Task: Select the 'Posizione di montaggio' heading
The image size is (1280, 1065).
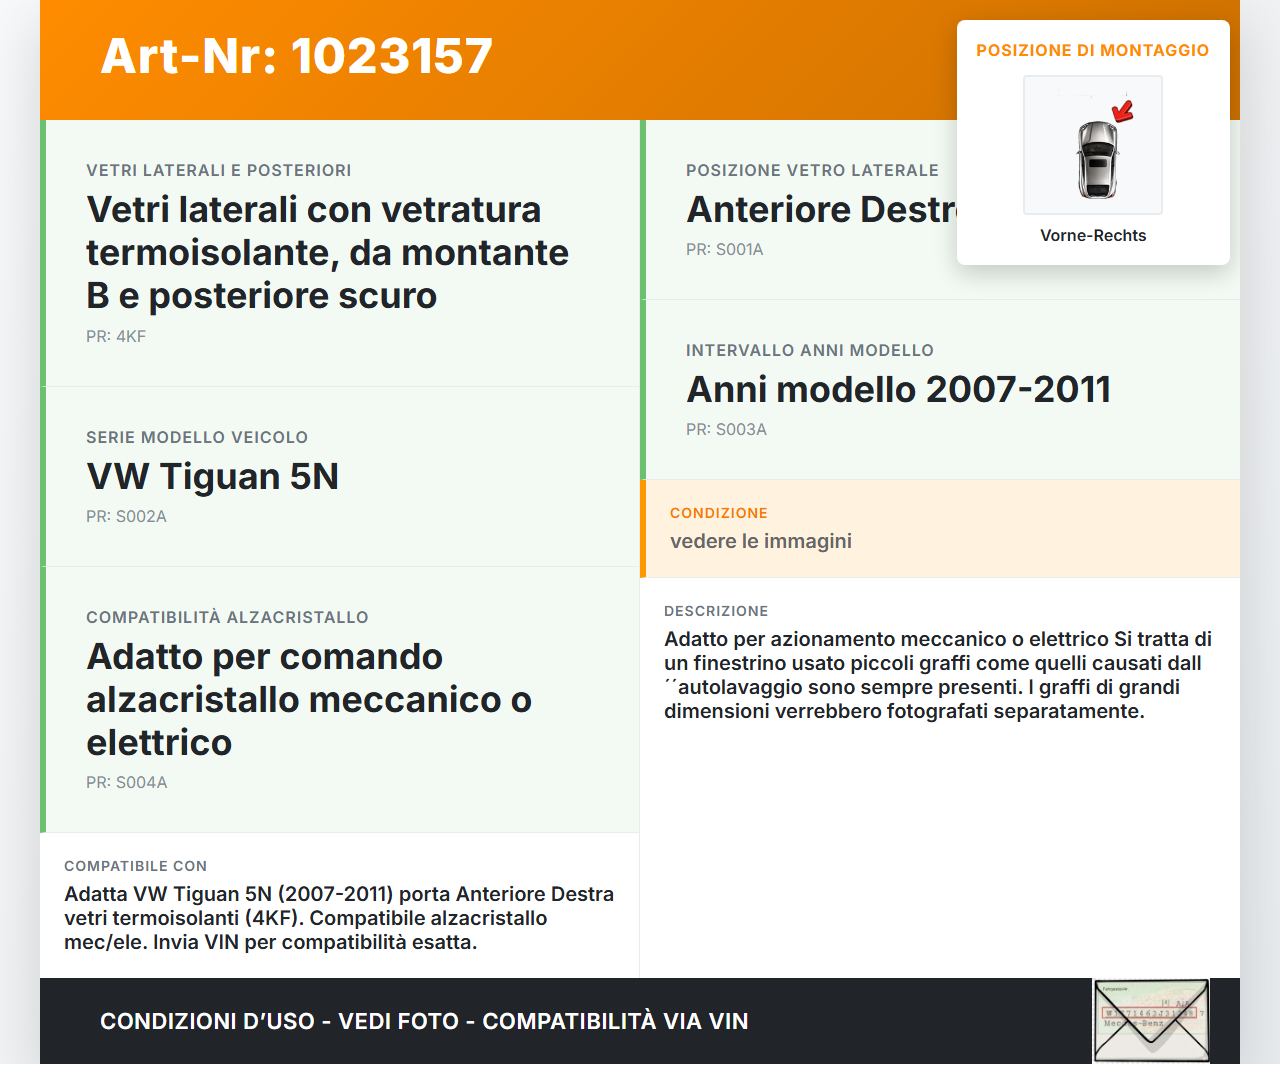Action: click(1092, 50)
